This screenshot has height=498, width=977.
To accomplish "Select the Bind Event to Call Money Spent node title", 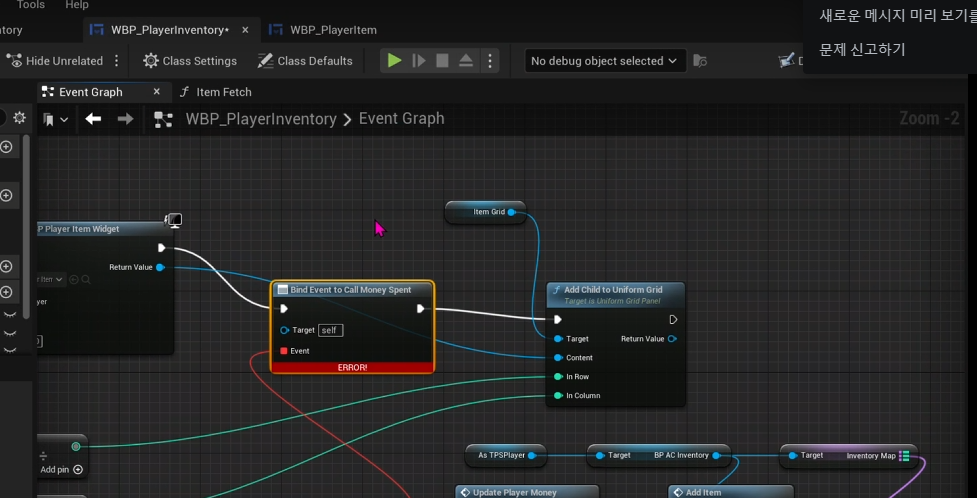I will (x=352, y=290).
